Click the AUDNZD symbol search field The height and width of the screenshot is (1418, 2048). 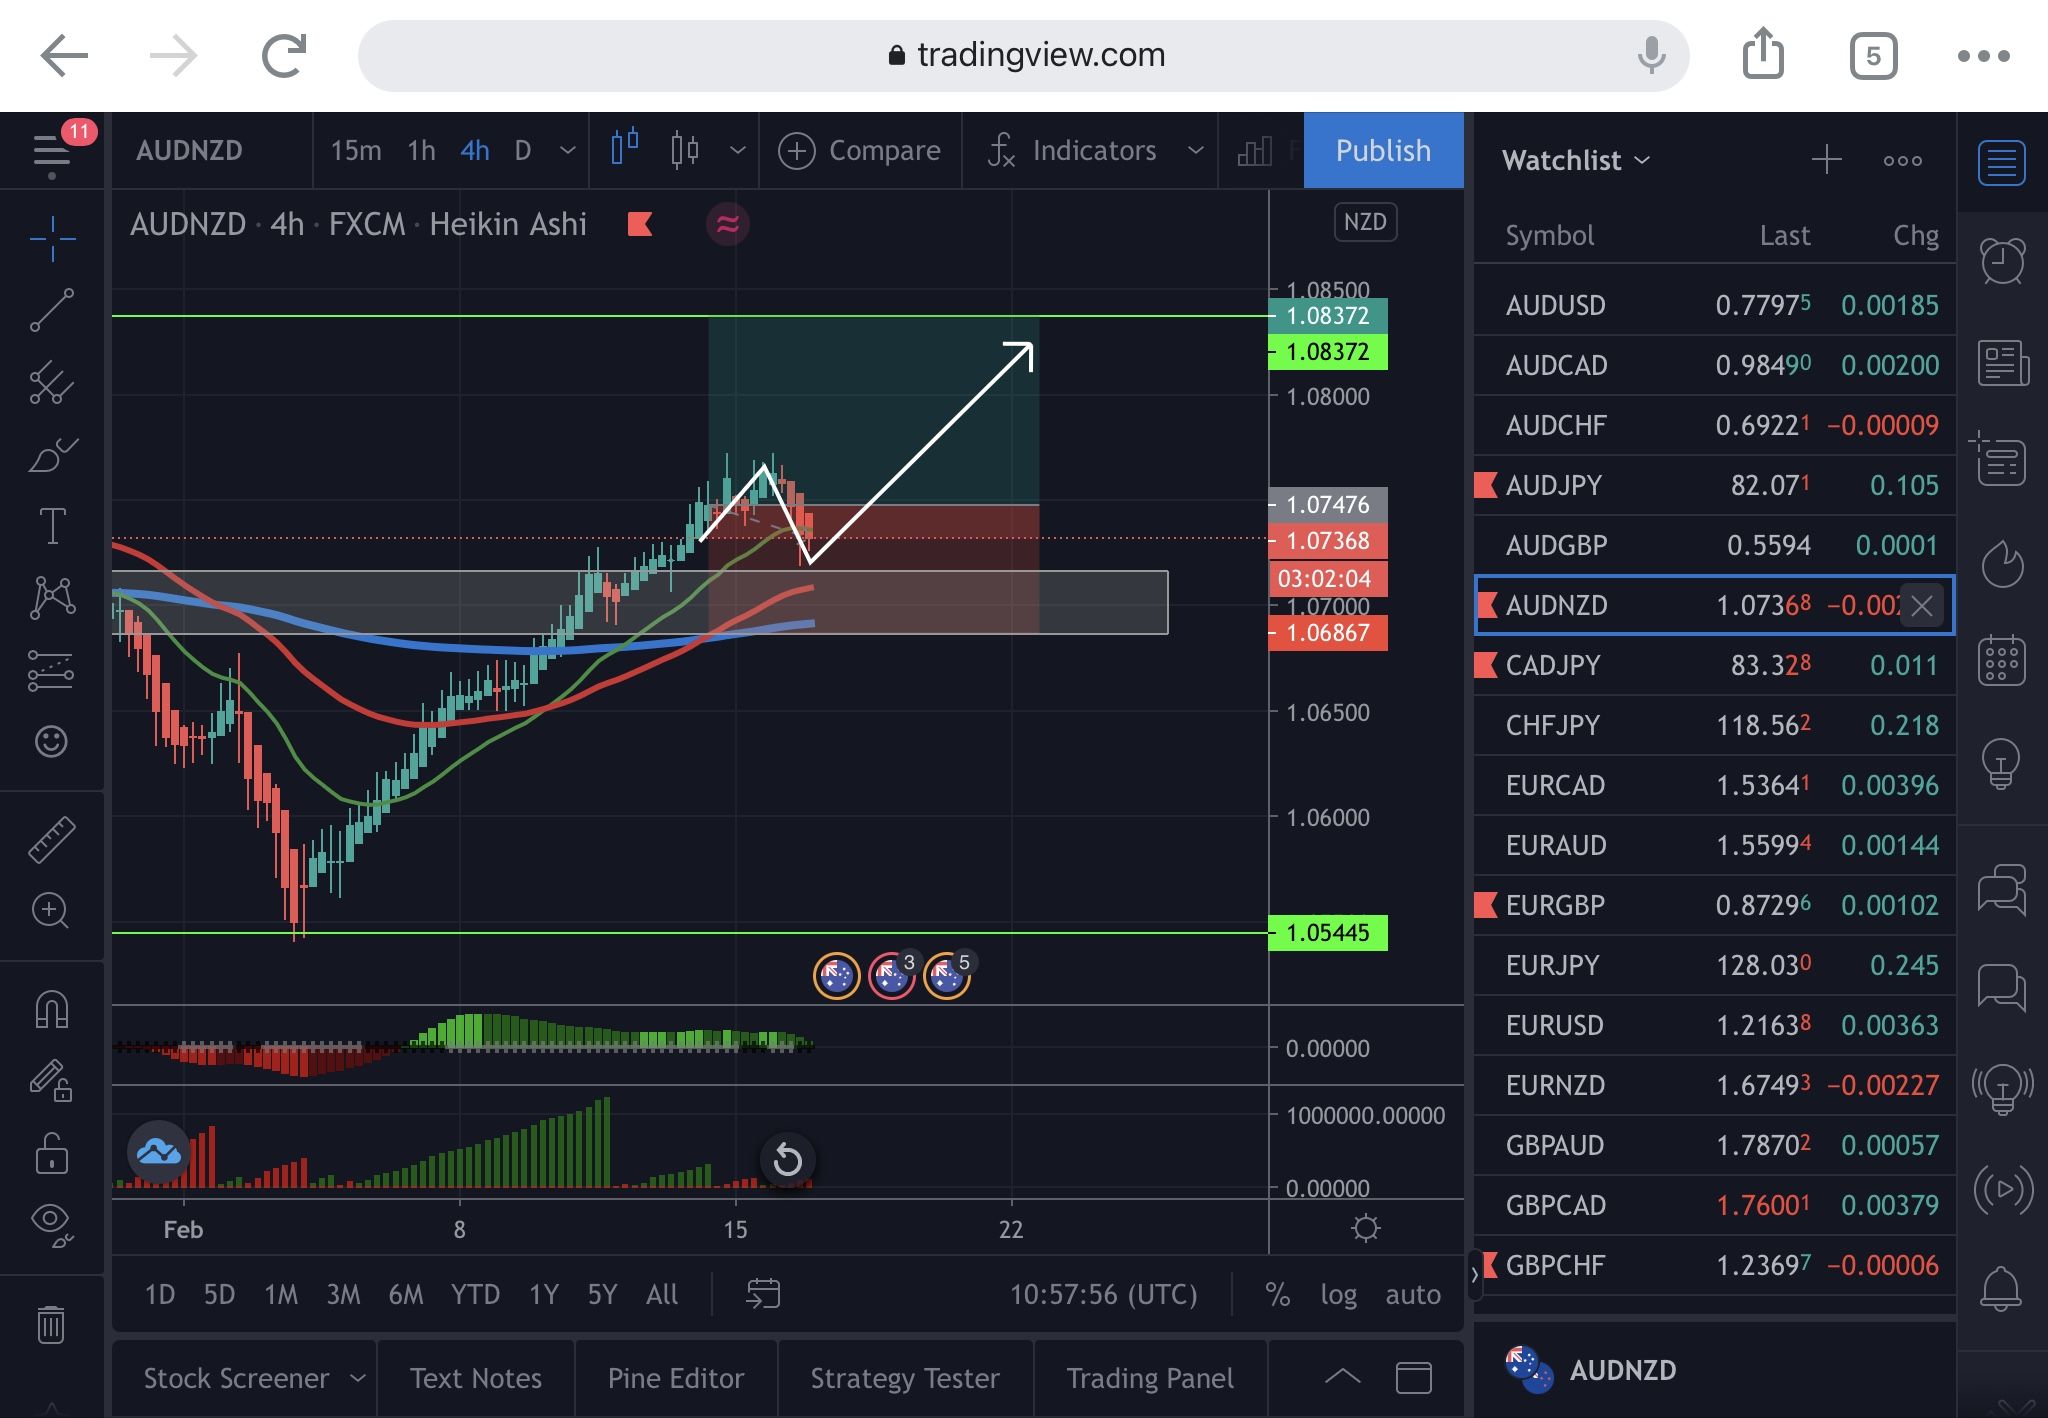tap(212, 151)
